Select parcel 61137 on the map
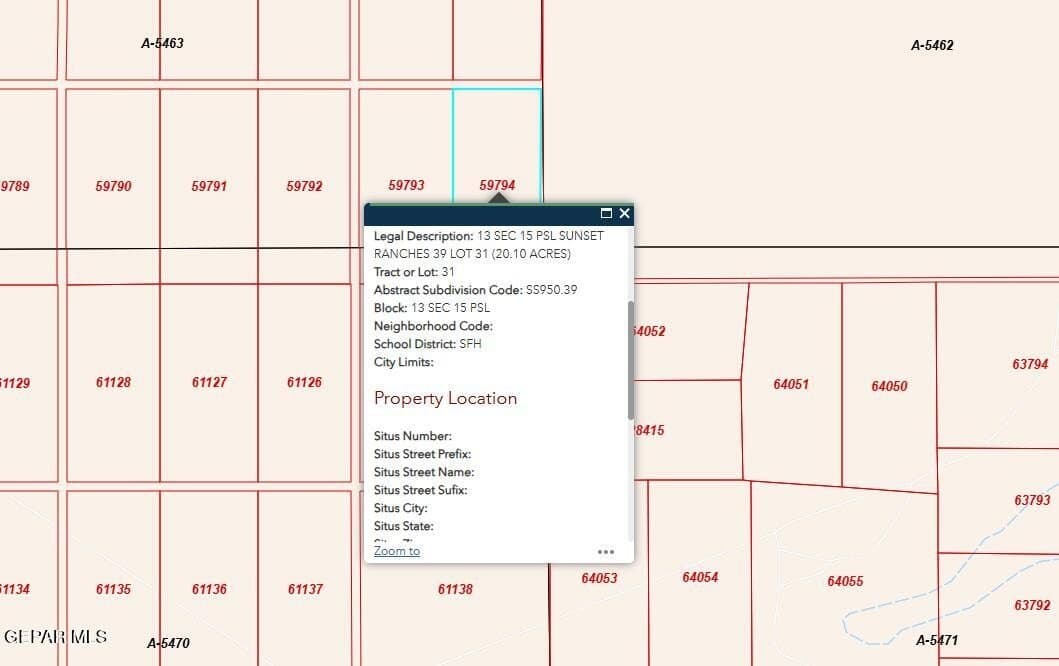Viewport: 1059px width, 666px height. point(305,589)
